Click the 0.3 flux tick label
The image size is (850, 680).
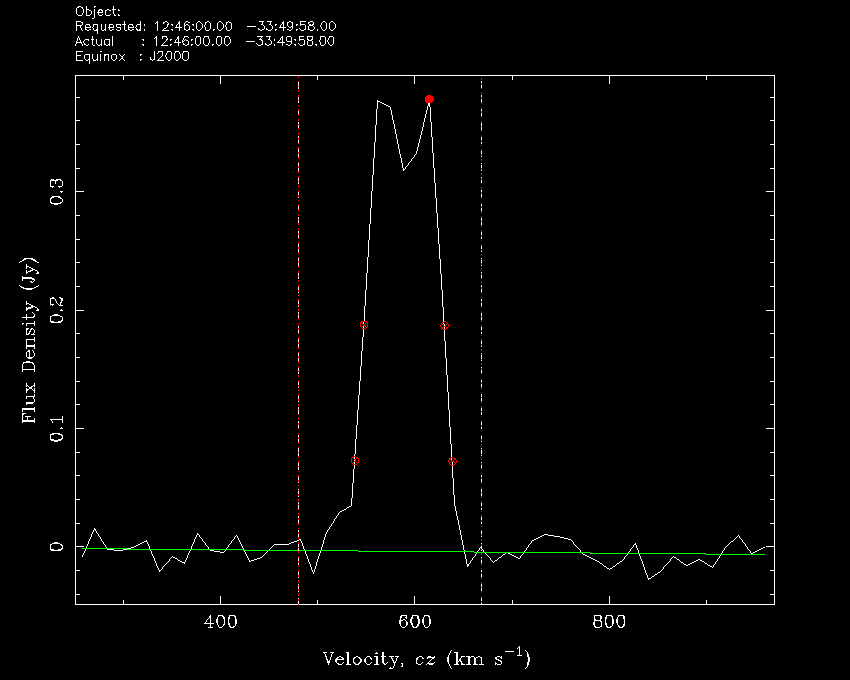pos(57,191)
